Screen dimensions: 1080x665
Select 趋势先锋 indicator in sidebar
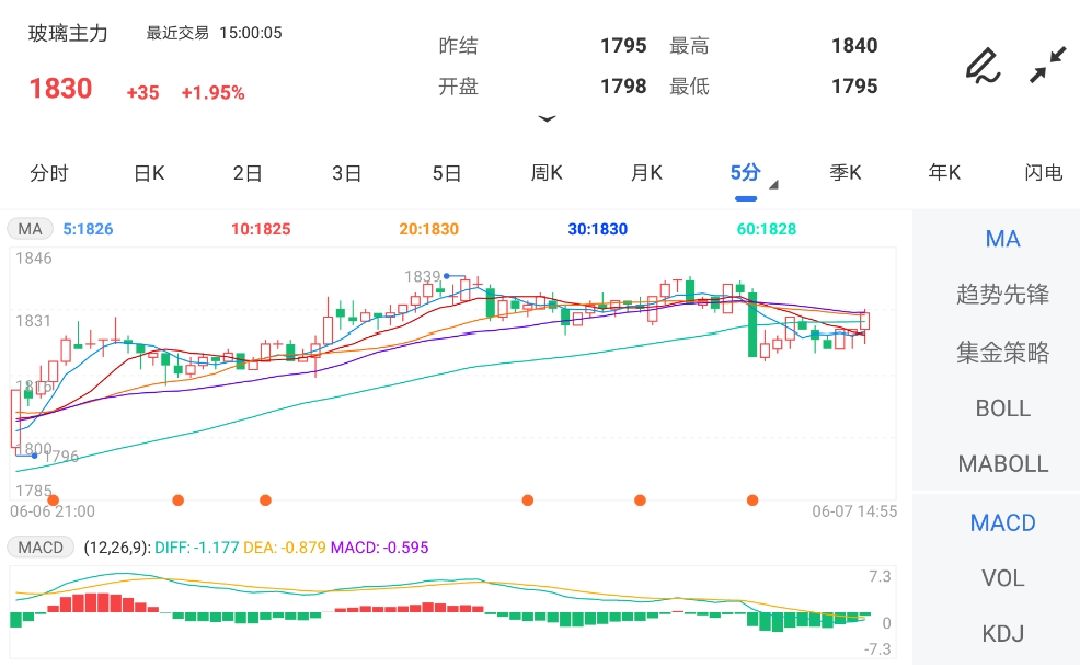[x=1003, y=294]
